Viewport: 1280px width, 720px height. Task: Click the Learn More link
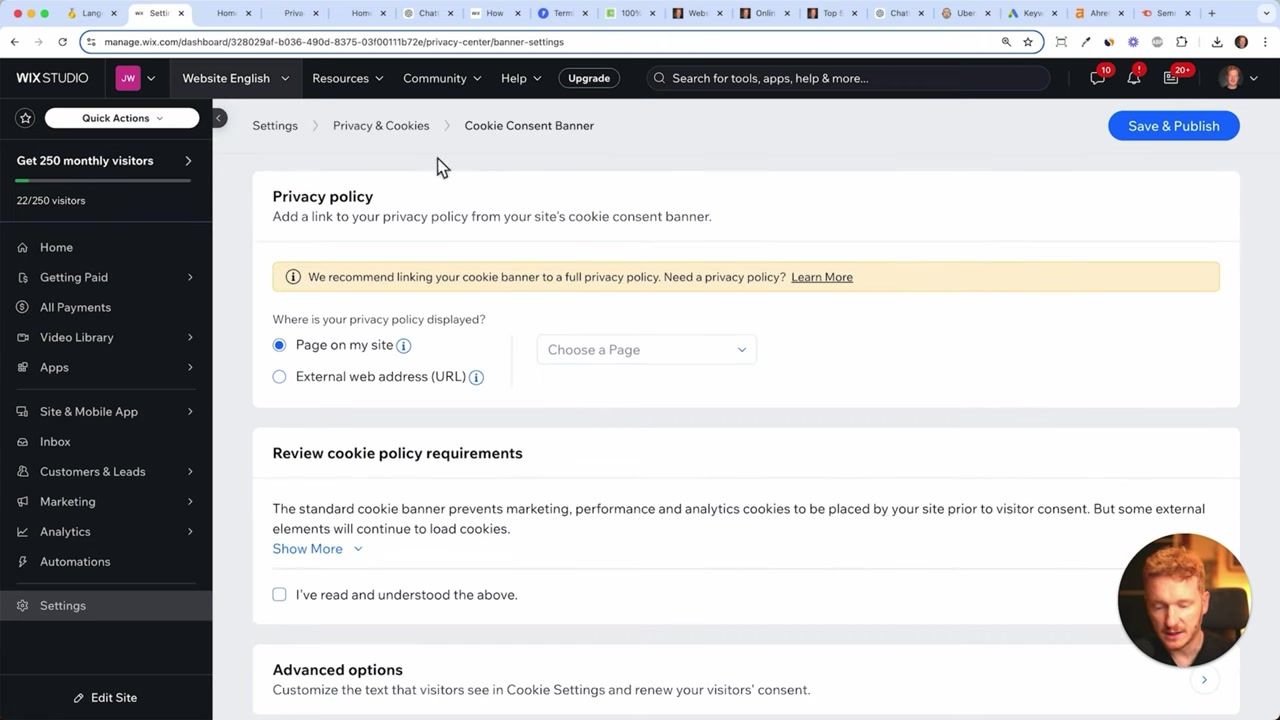pos(822,277)
